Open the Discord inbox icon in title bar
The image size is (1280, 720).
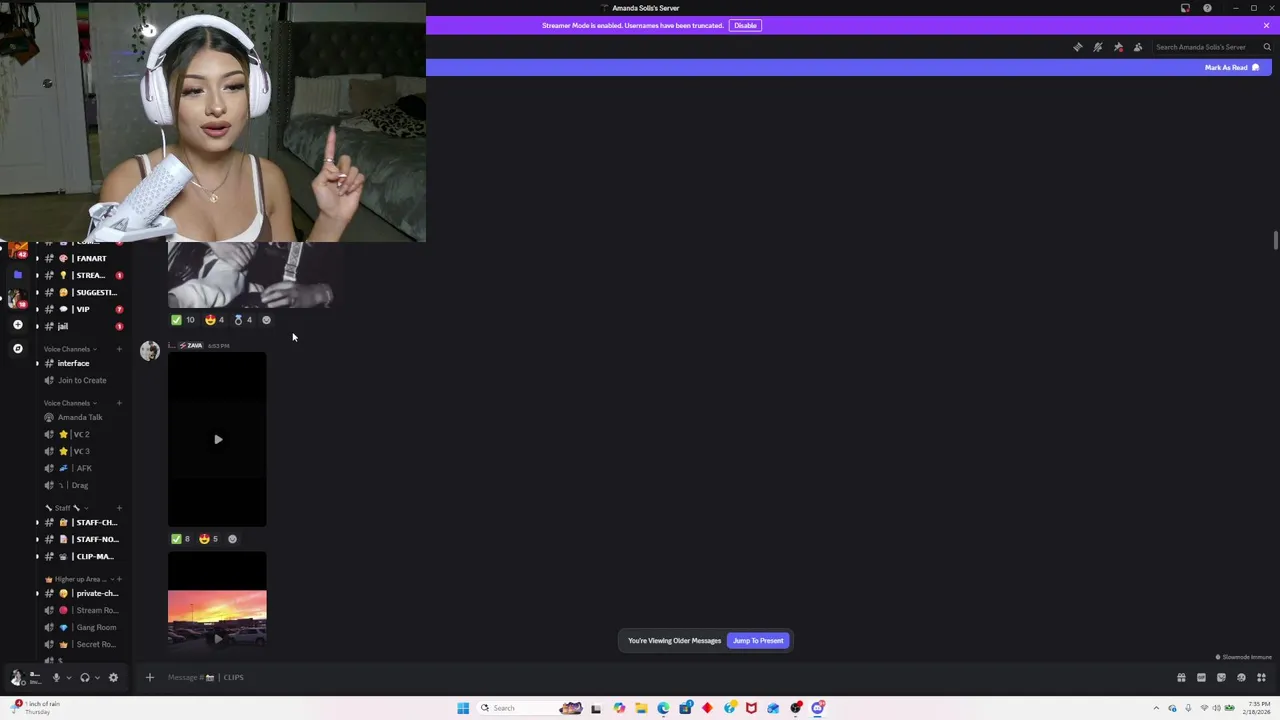point(1185,8)
